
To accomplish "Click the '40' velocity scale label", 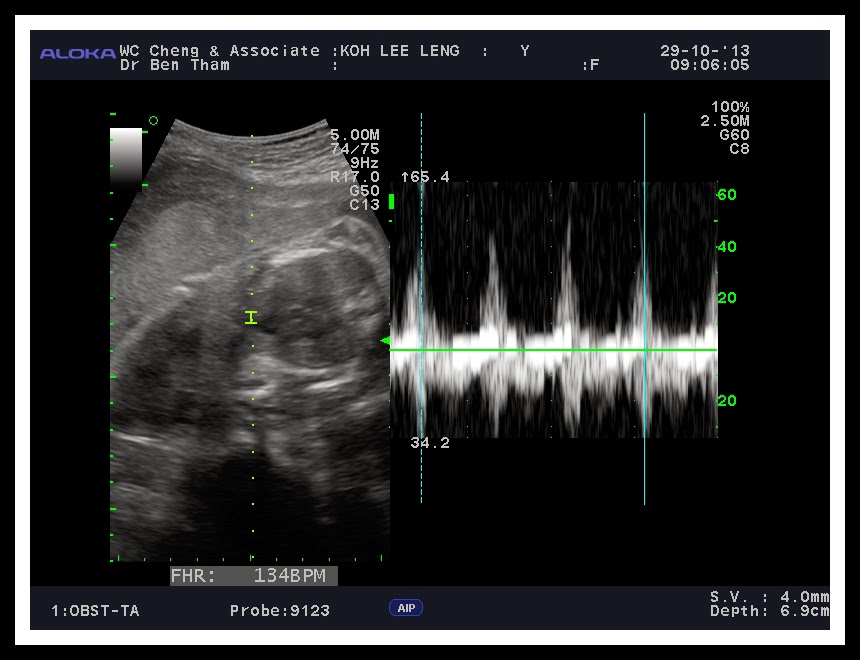I will pos(727,247).
